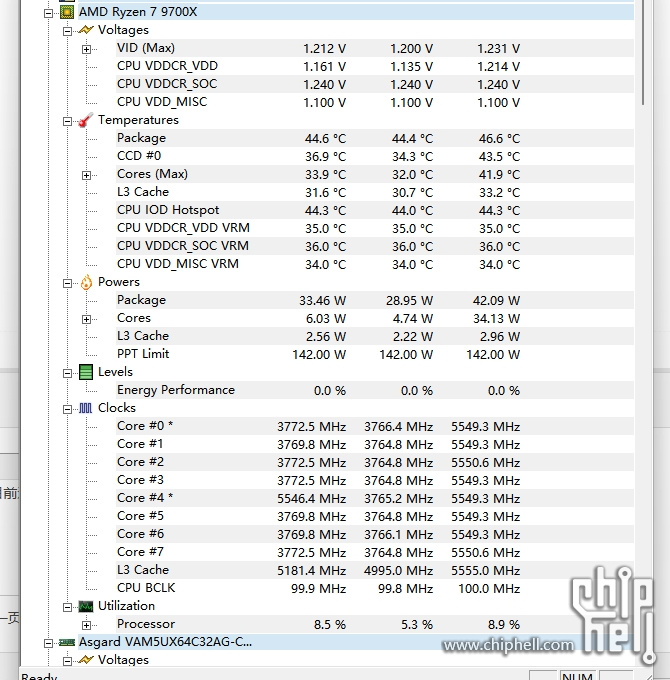Click the Powers flame icon
Screen dimensions: 670x680
[86, 282]
